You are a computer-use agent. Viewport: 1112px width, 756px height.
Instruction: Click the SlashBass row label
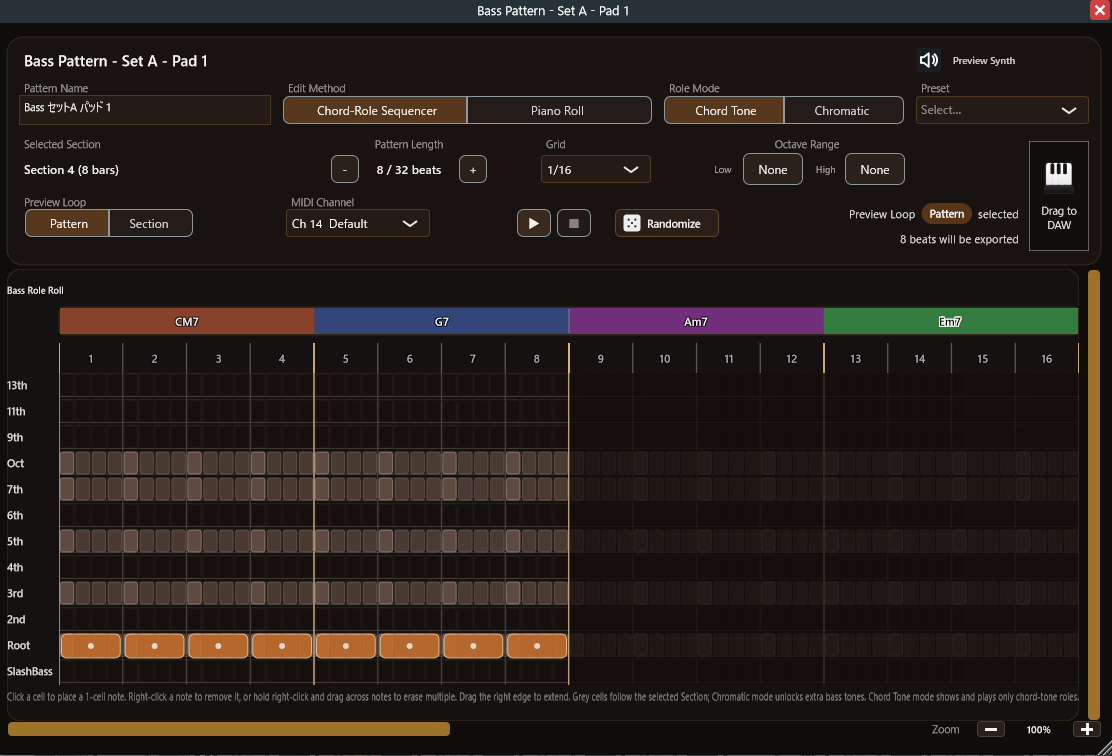tap(30, 672)
